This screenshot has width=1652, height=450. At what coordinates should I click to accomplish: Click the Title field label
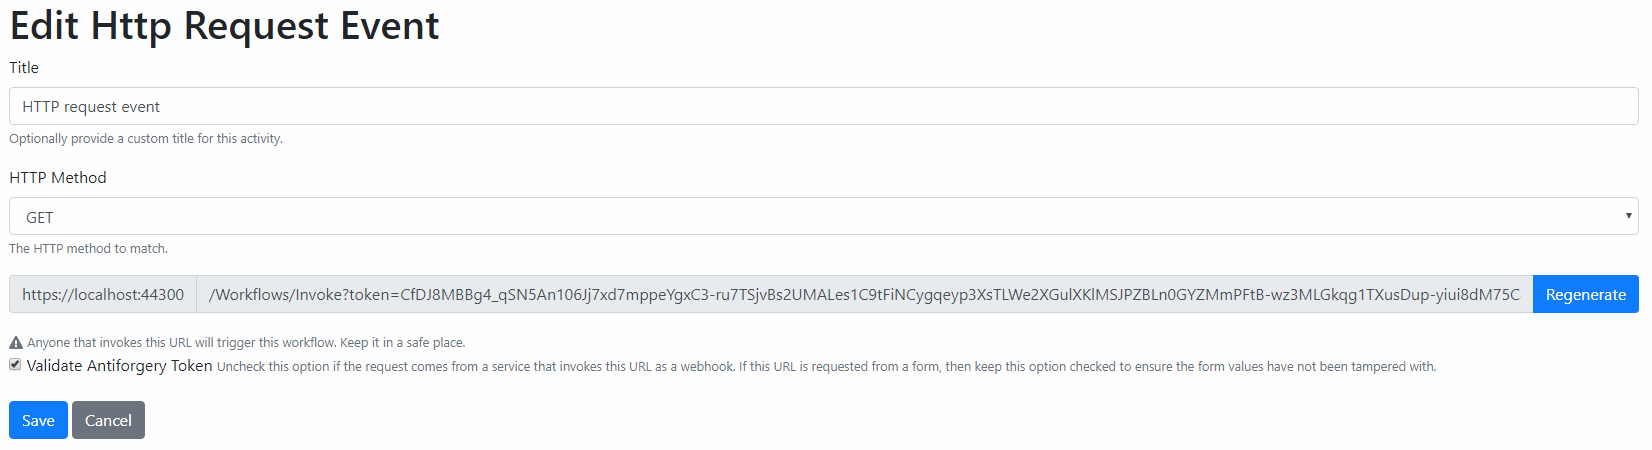pos(24,67)
